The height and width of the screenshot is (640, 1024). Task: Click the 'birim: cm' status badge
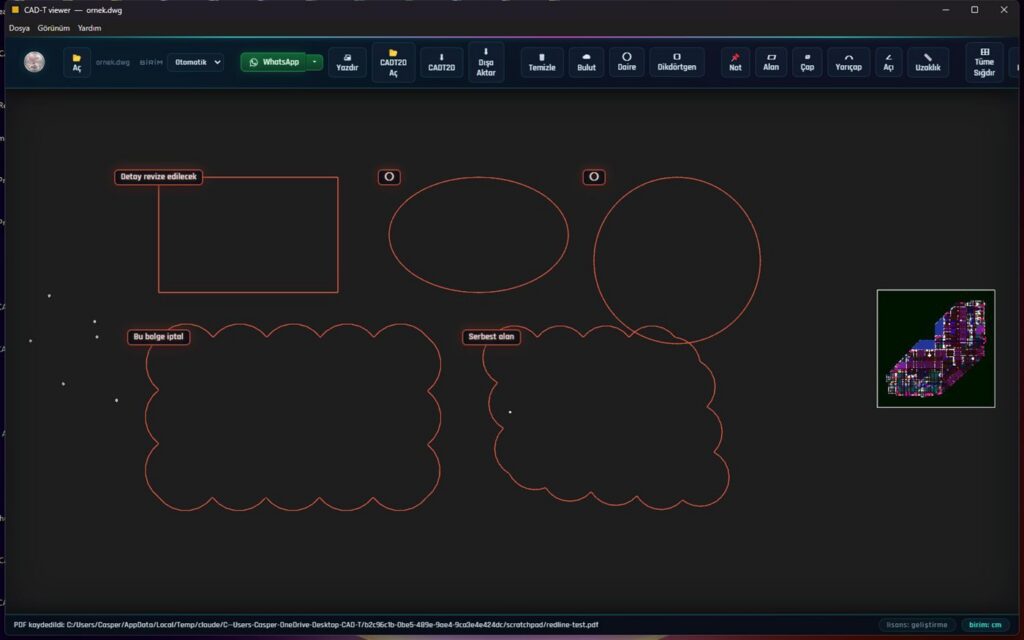[x=985, y=625]
